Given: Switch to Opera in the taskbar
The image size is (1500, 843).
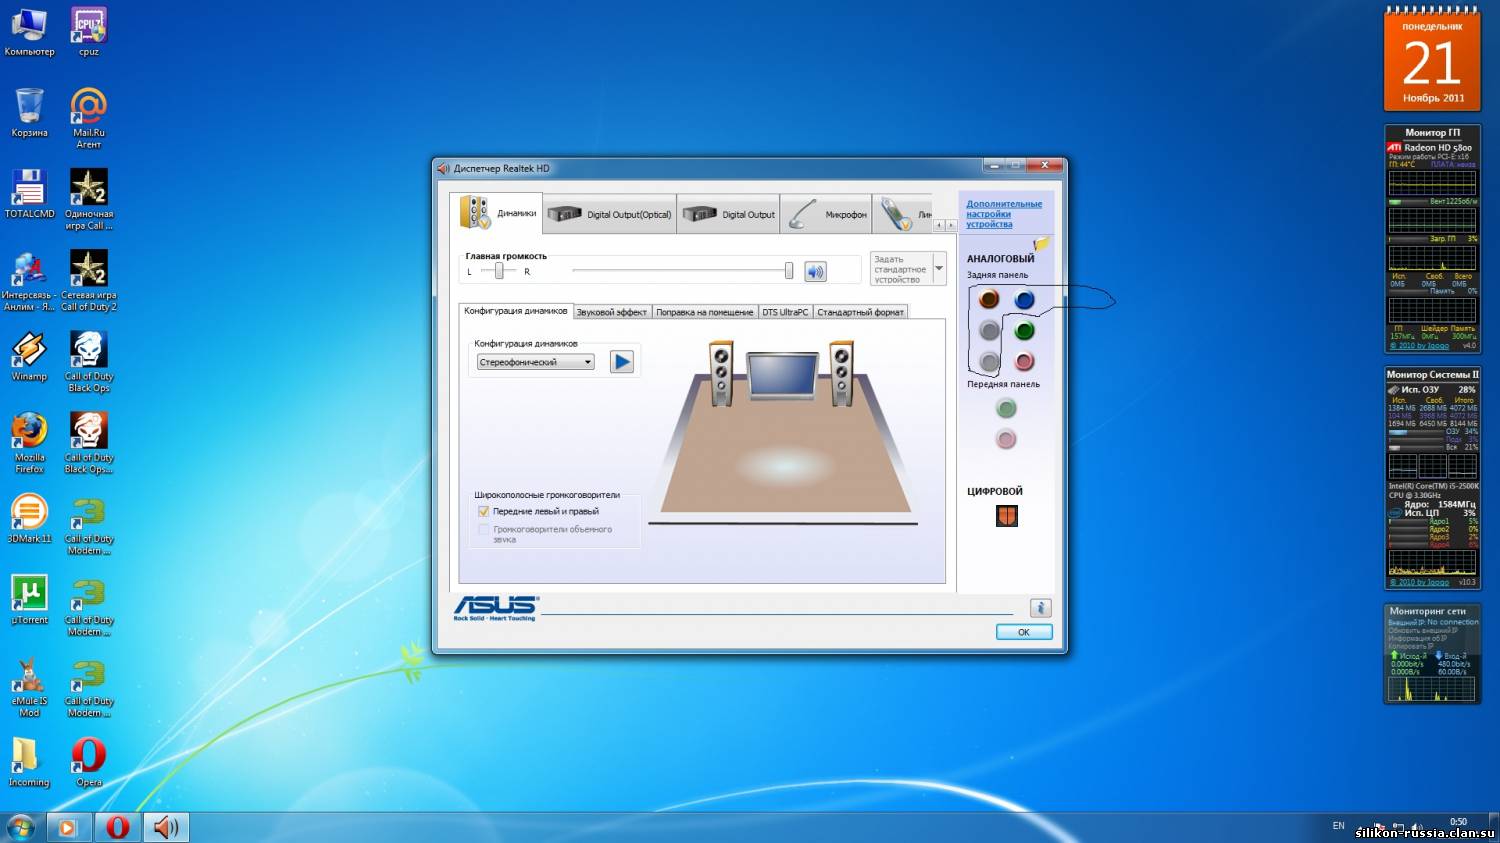Looking at the screenshot, I should pyautogui.click(x=118, y=827).
